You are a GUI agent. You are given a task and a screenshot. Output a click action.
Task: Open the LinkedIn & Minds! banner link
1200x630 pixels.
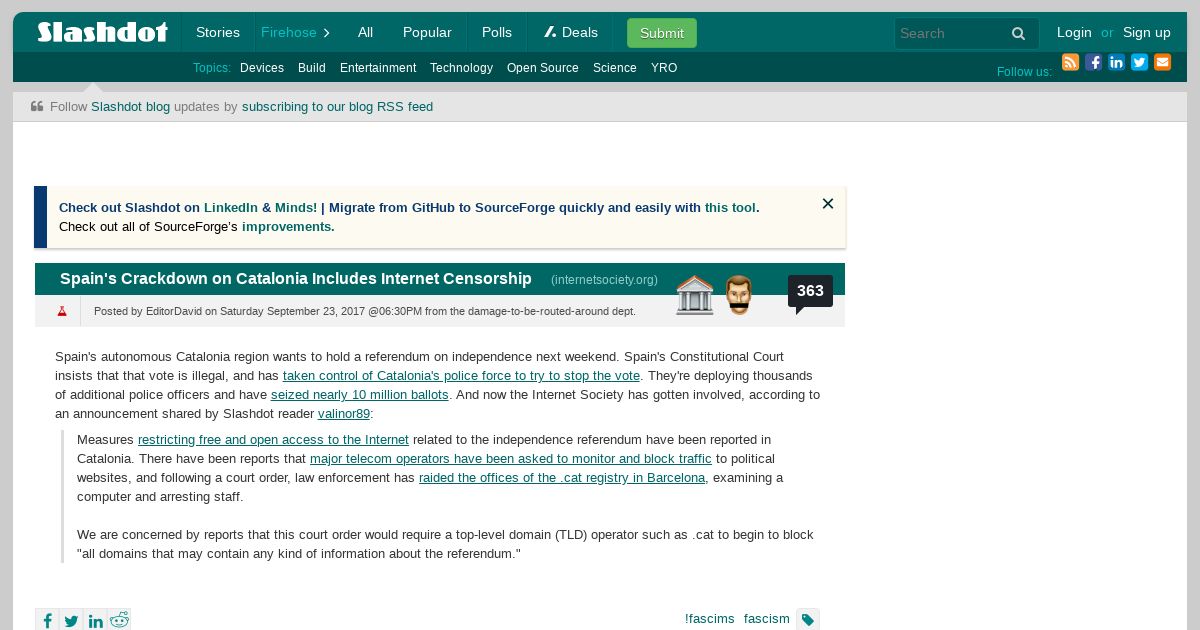click(x=260, y=208)
